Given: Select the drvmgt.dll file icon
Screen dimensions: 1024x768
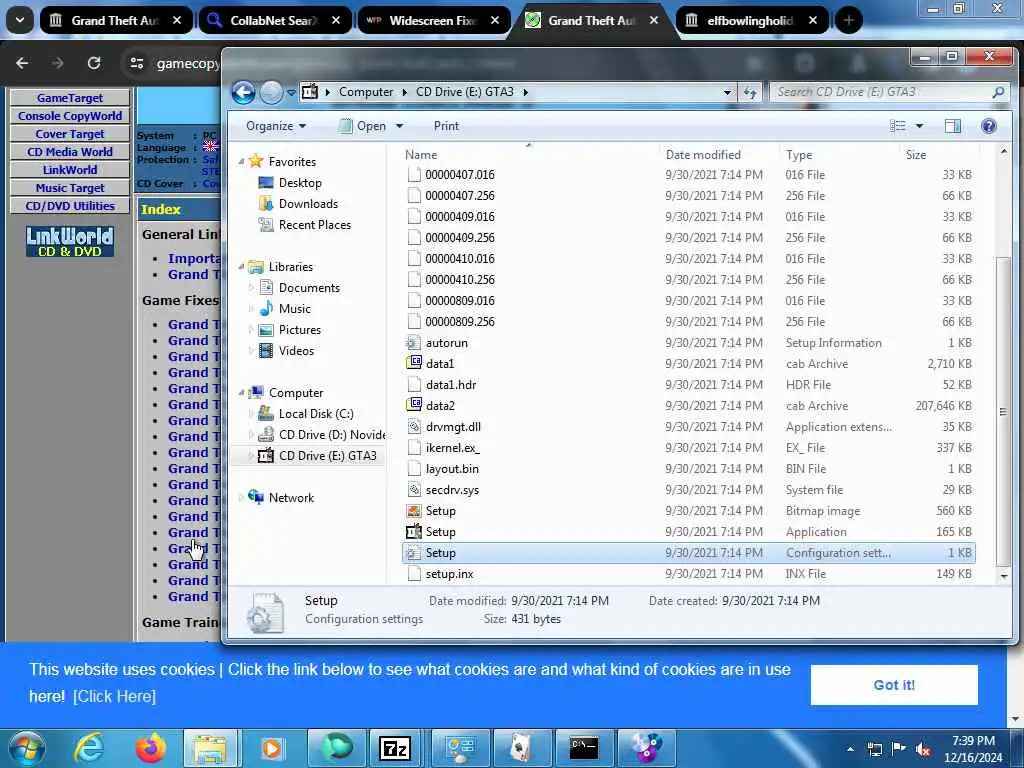Looking at the screenshot, I should (x=413, y=426).
